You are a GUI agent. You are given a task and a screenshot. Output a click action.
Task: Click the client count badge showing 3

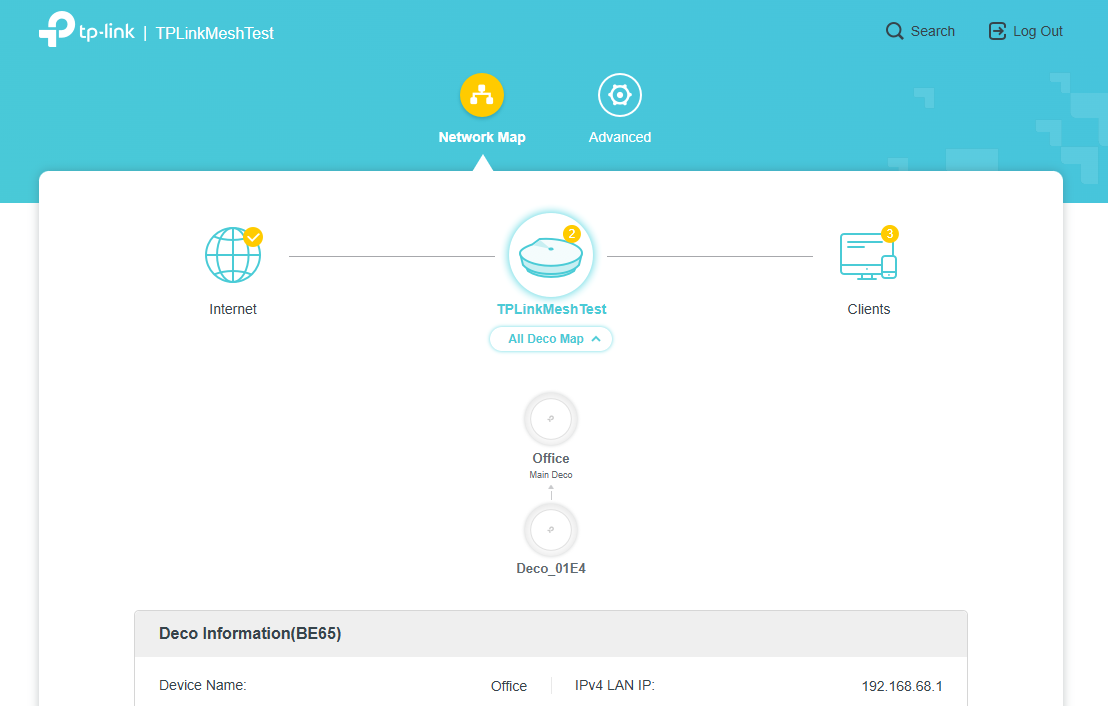click(x=890, y=234)
